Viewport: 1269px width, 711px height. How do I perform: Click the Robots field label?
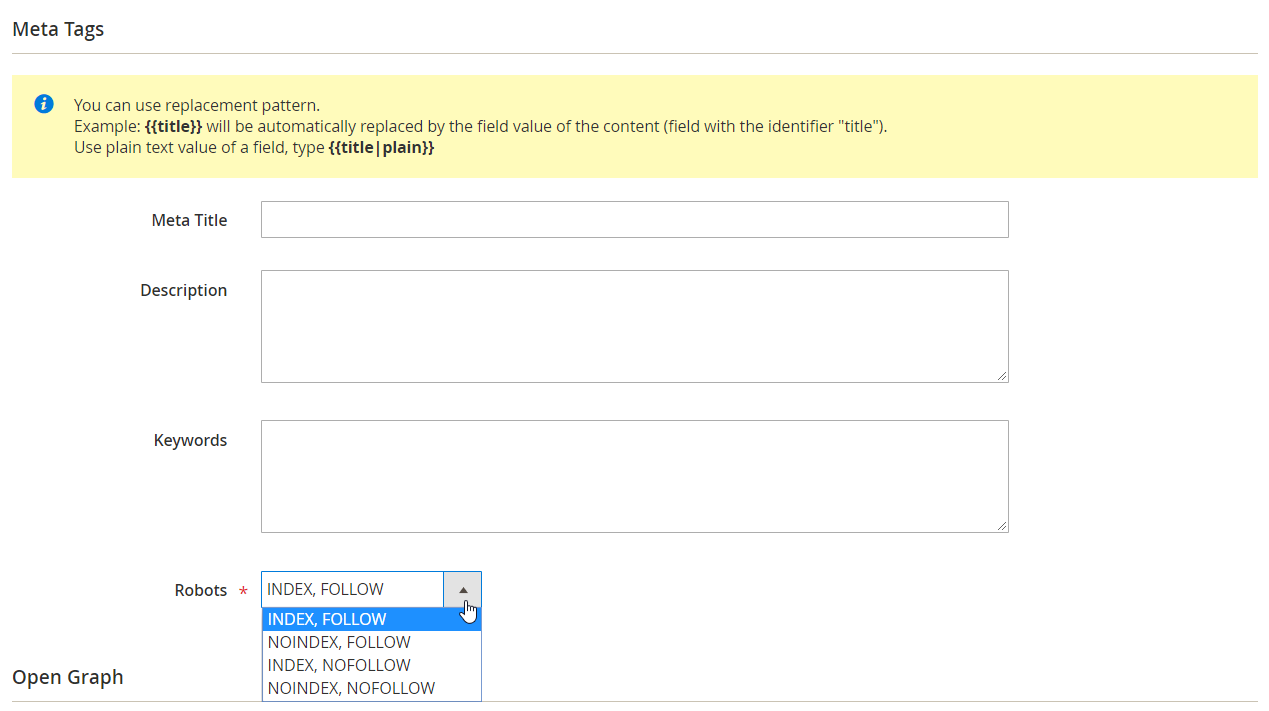point(201,591)
